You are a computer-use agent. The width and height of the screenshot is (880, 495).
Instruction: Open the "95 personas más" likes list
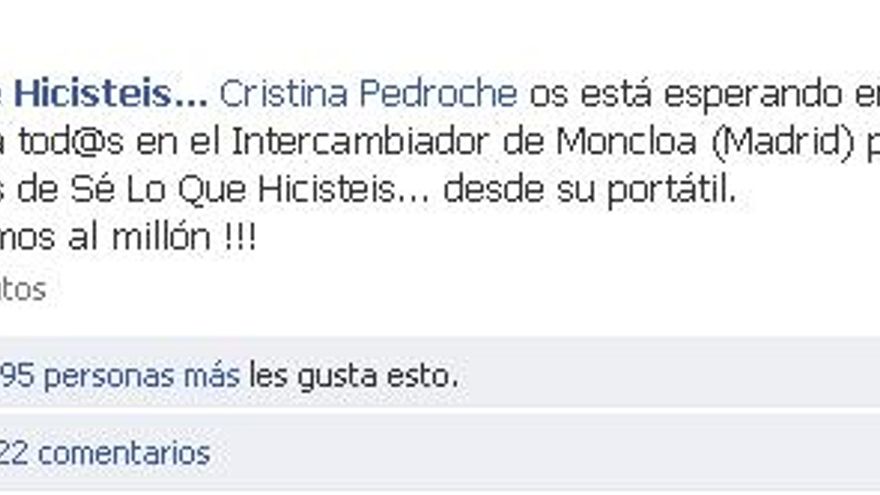120,375
